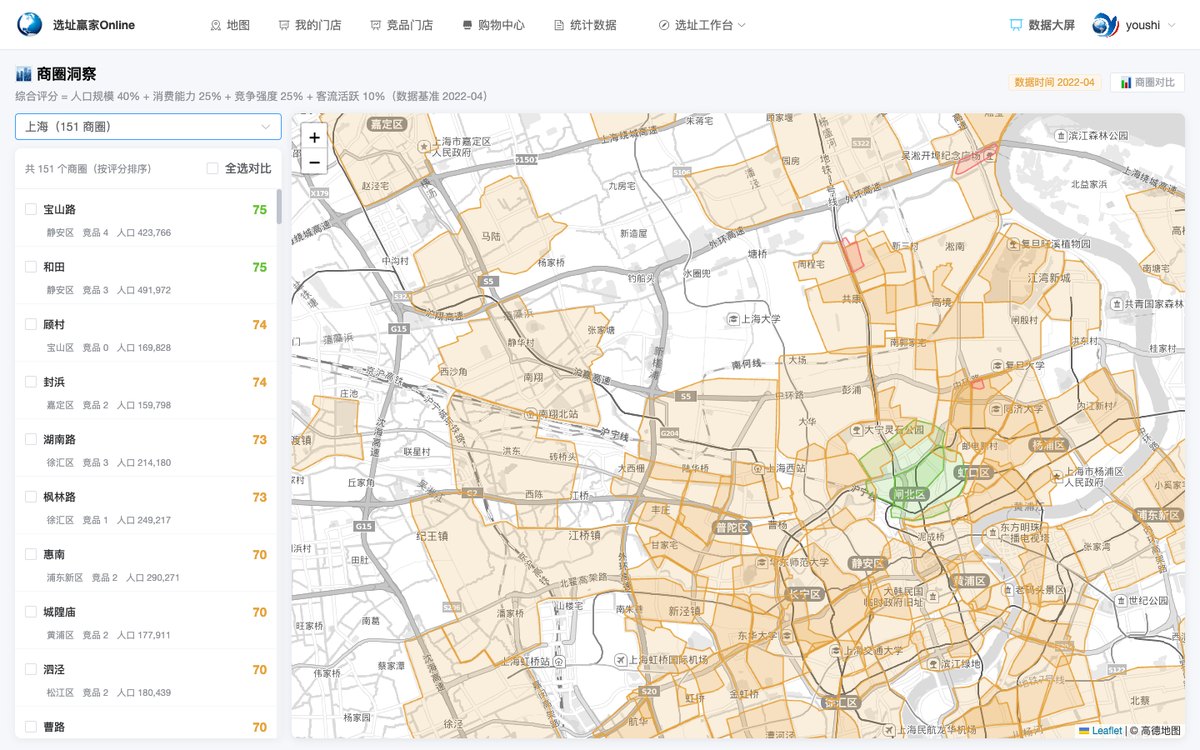Check the 城隍庙 district checkbox
1200x750 pixels.
coord(31,612)
